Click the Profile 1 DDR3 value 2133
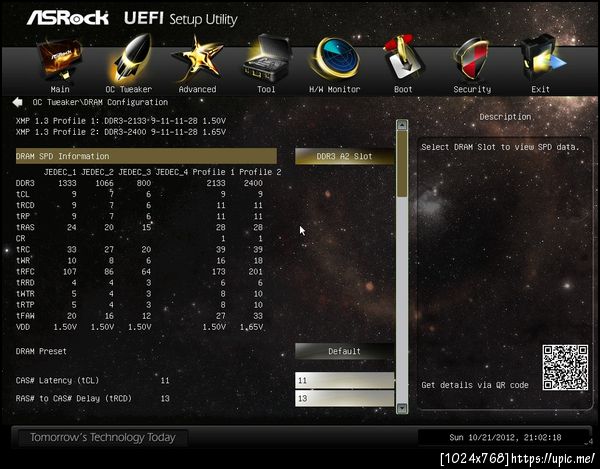Screen dimensions: 600x469 [x=216, y=183]
